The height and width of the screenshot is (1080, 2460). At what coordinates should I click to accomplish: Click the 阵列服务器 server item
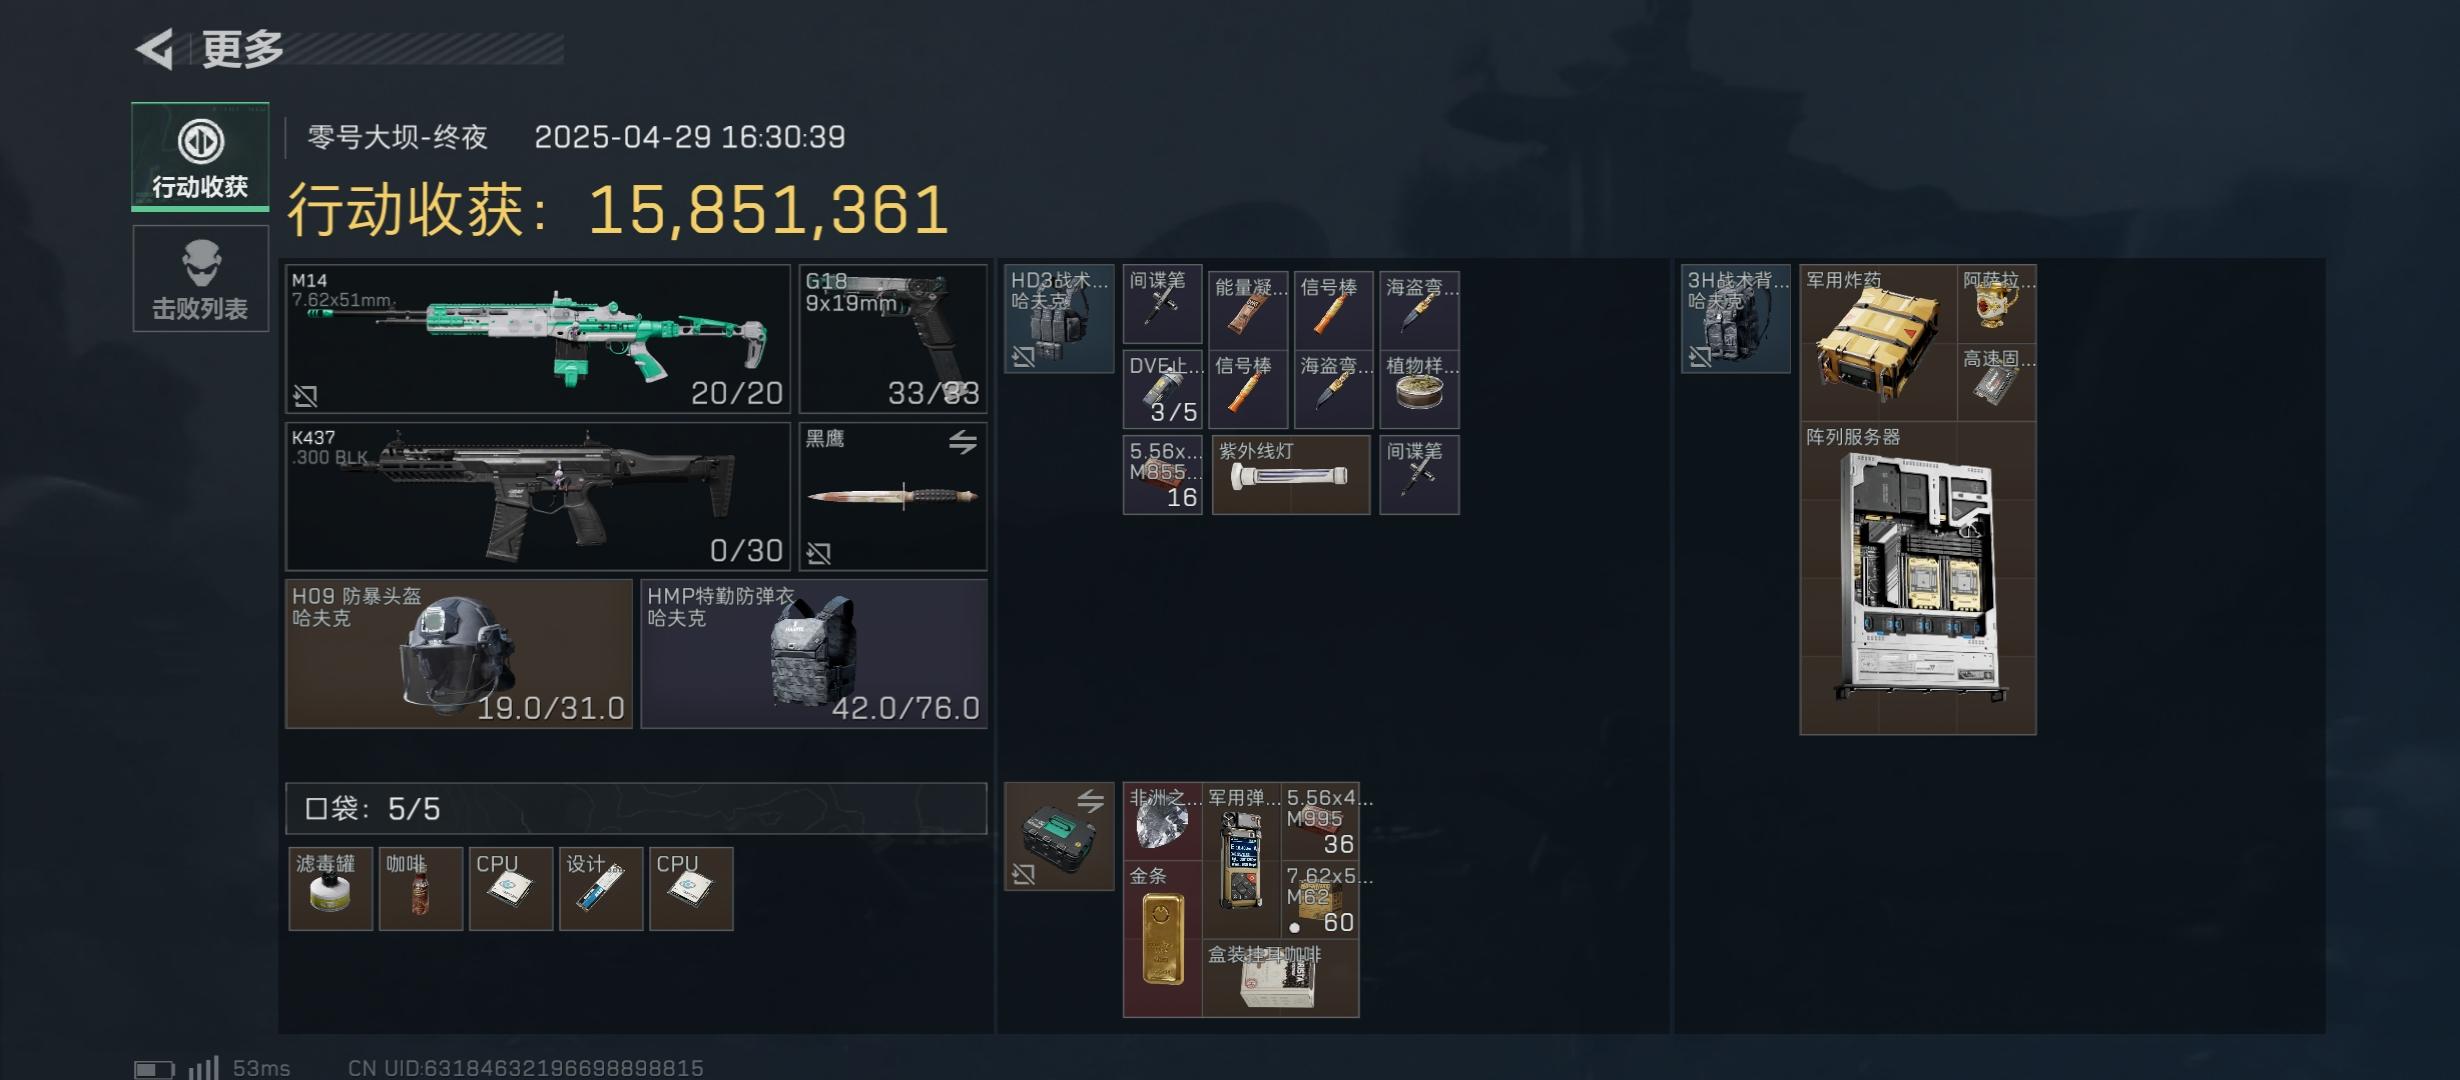point(1918,578)
